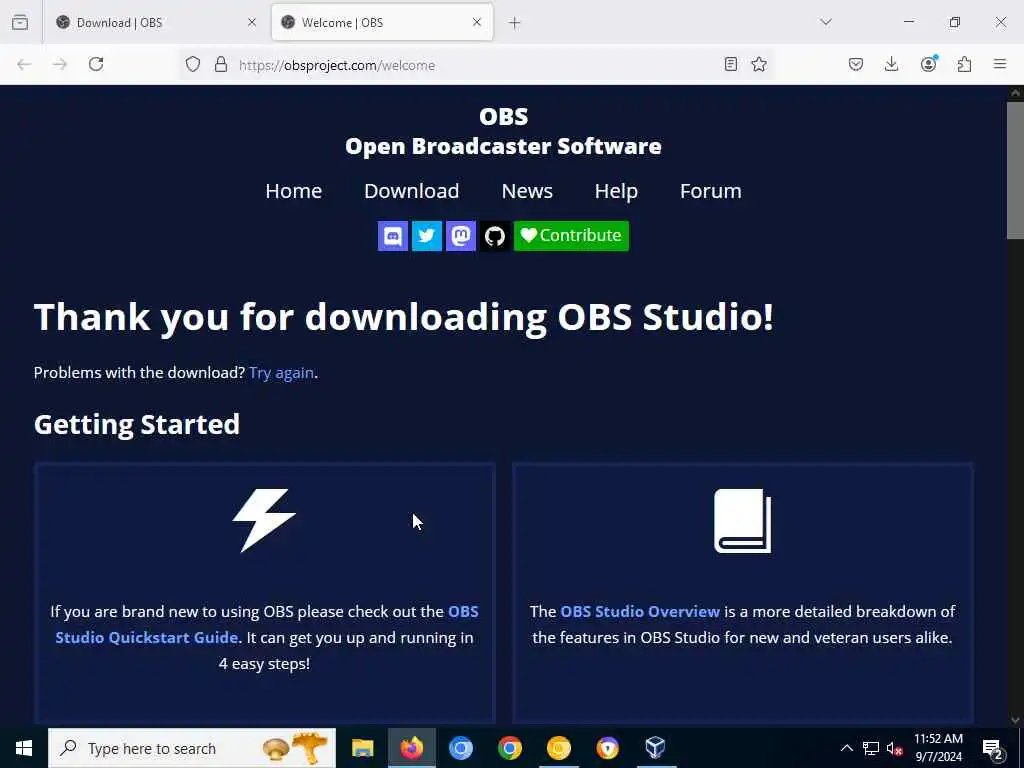Open the Windows Start menu
The width and height of the screenshot is (1024, 768).
coord(24,748)
